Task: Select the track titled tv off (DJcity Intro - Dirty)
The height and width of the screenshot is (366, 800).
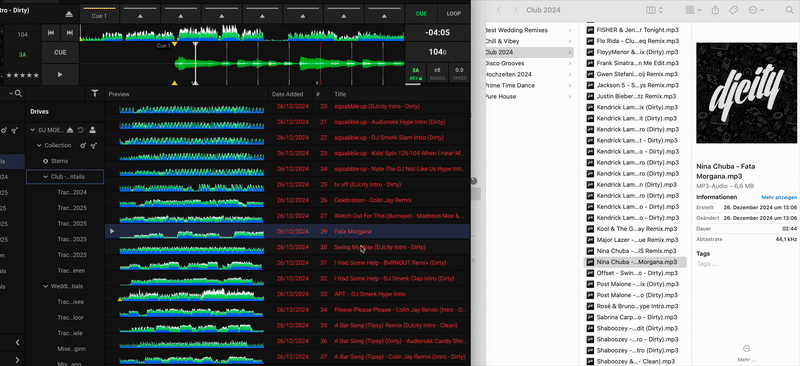Action: tap(368, 184)
